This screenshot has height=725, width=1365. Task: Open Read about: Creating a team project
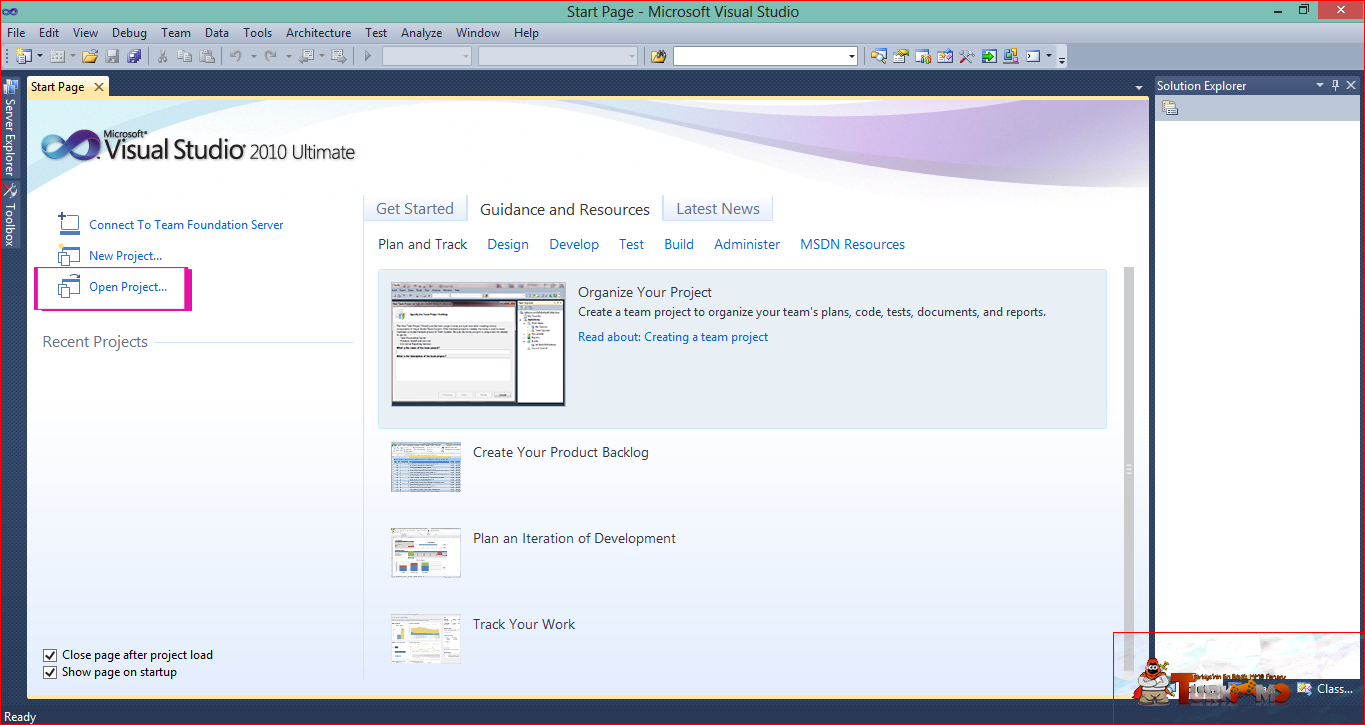[673, 337]
